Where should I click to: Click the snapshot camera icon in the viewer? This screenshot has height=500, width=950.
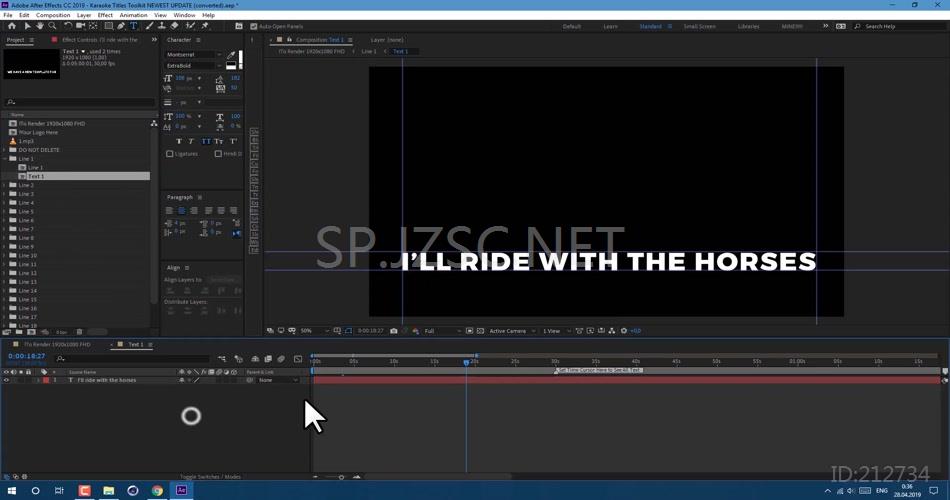click(394, 331)
